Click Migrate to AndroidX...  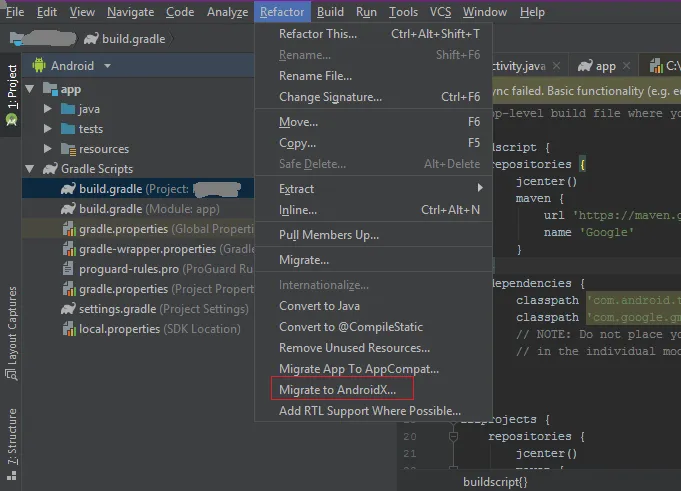pos(374,390)
